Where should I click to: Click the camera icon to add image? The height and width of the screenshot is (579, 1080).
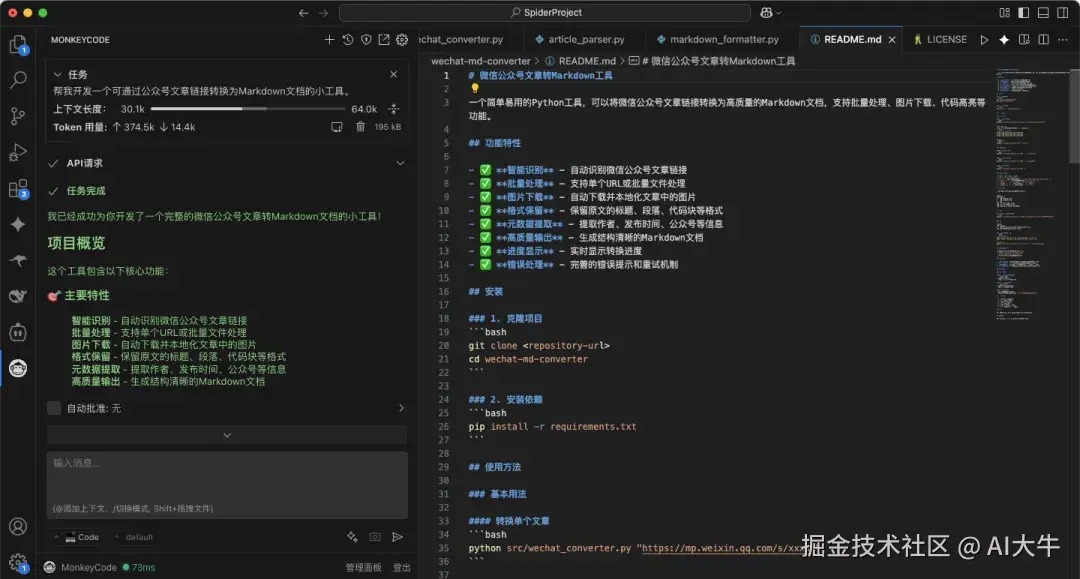[375, 537]
